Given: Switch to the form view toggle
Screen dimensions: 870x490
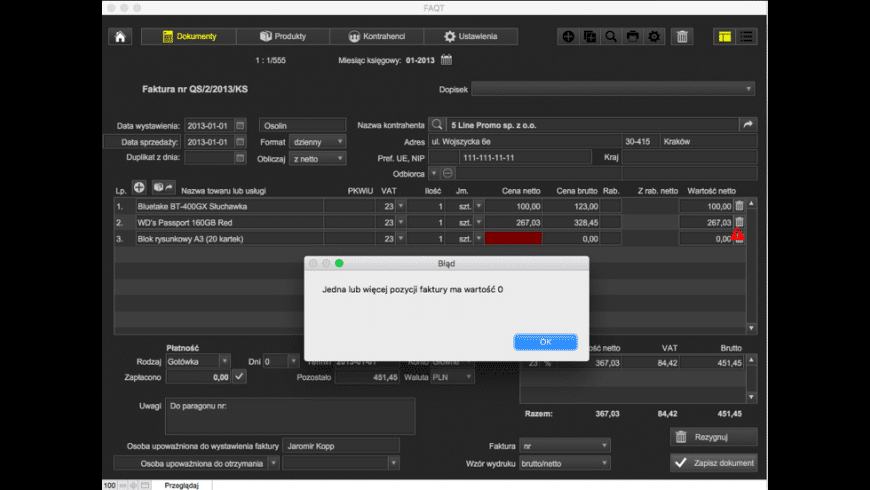Looking at the screenshot, I should (x=723, y=37).
